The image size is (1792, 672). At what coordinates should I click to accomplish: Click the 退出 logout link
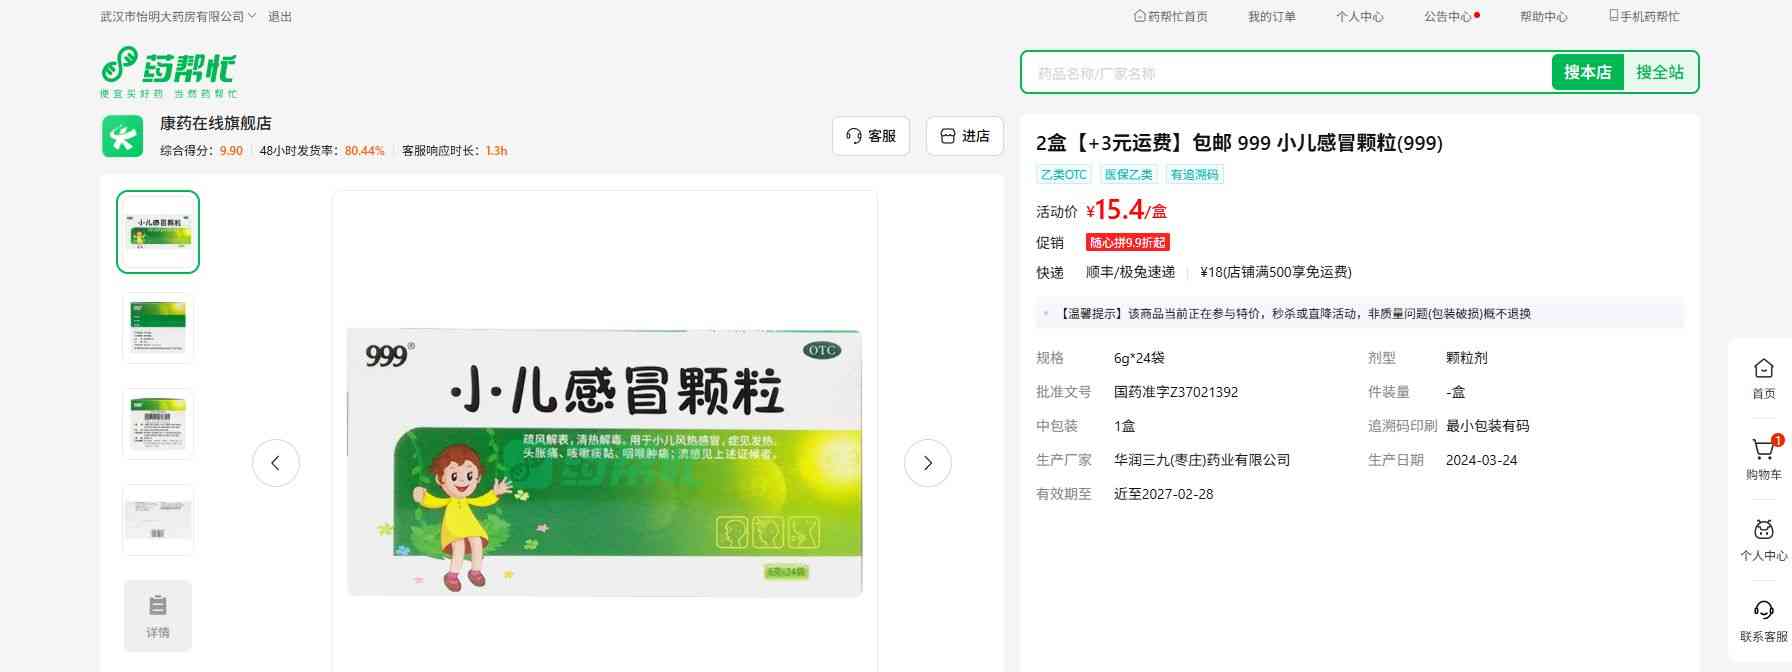280,16
